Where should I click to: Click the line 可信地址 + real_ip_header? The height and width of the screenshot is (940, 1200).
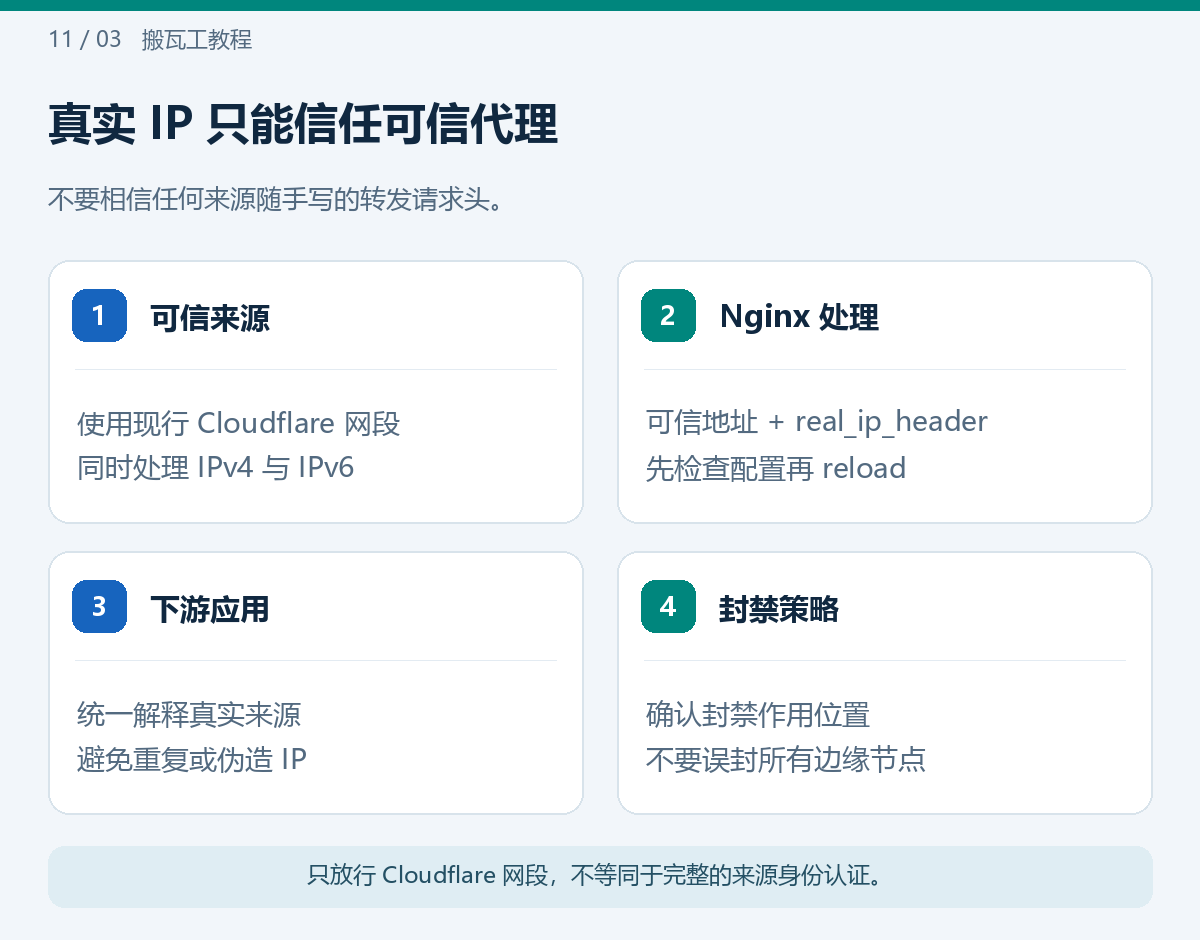coord(817,422)
